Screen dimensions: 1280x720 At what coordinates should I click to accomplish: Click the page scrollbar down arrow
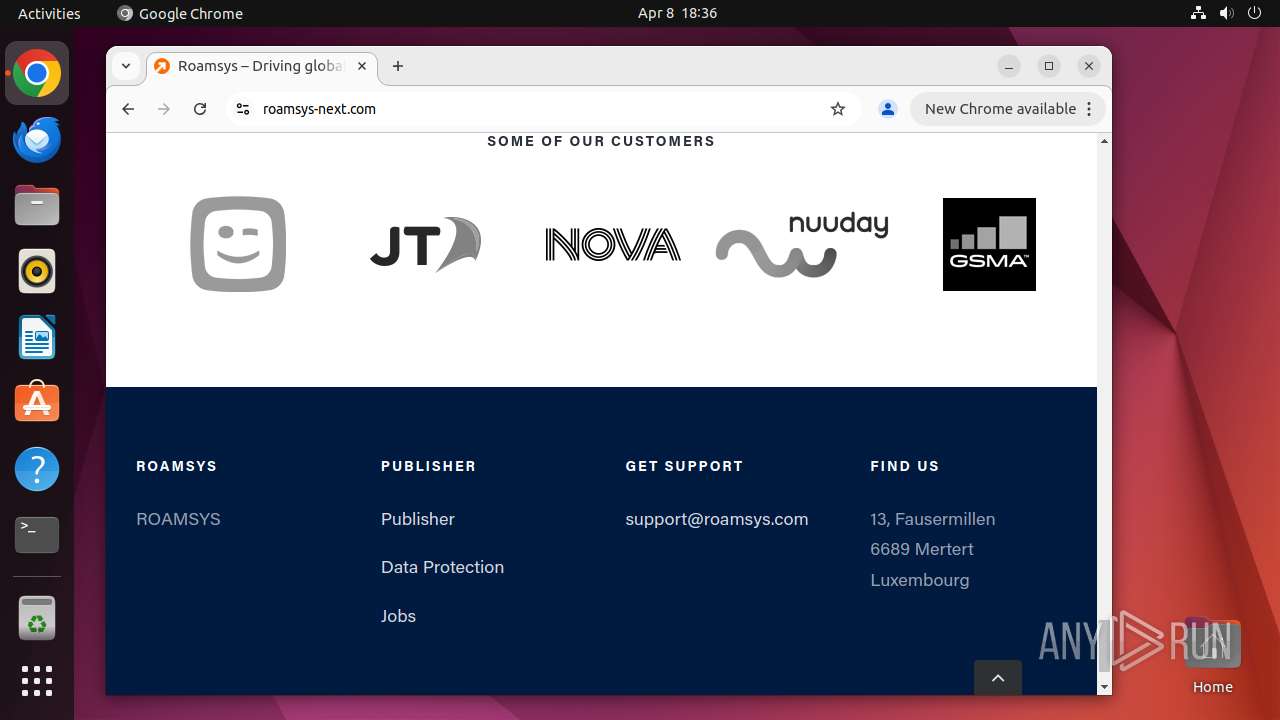tap(1104, 687)
